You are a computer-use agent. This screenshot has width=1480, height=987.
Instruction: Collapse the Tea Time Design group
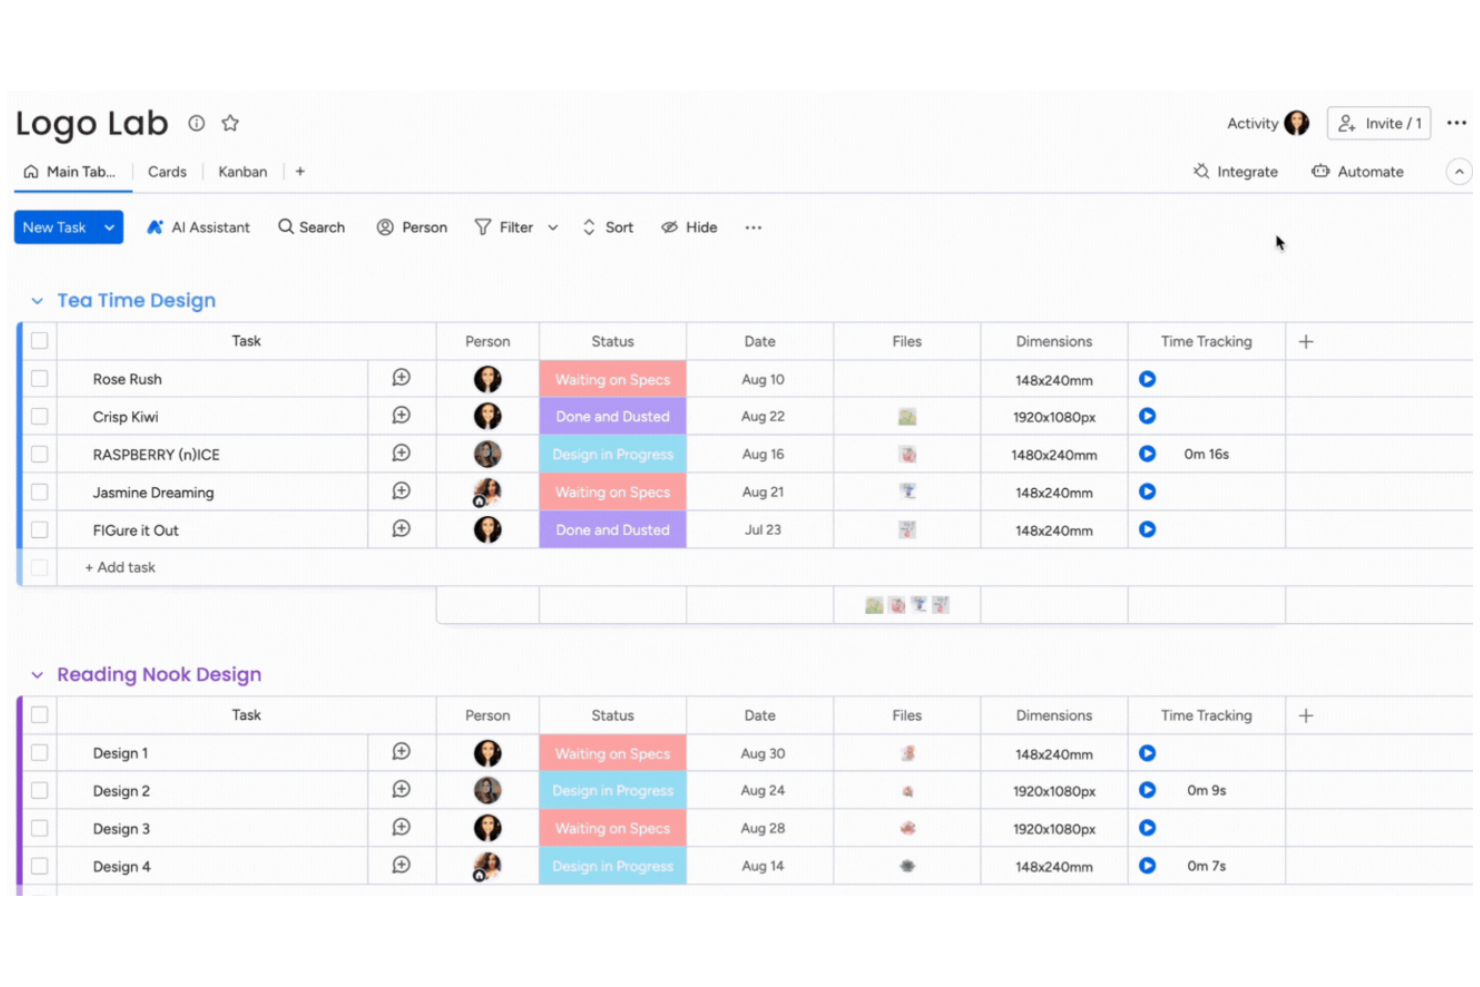36,300
